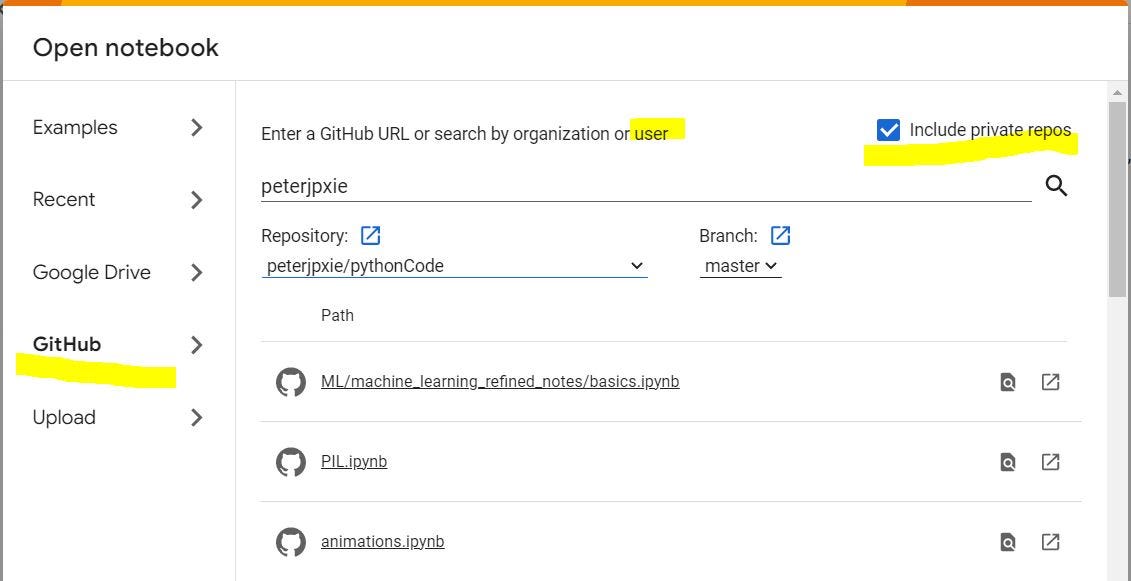Click the Path column header
Viewport: 1131px width, 581px height.
click(337, 315)
